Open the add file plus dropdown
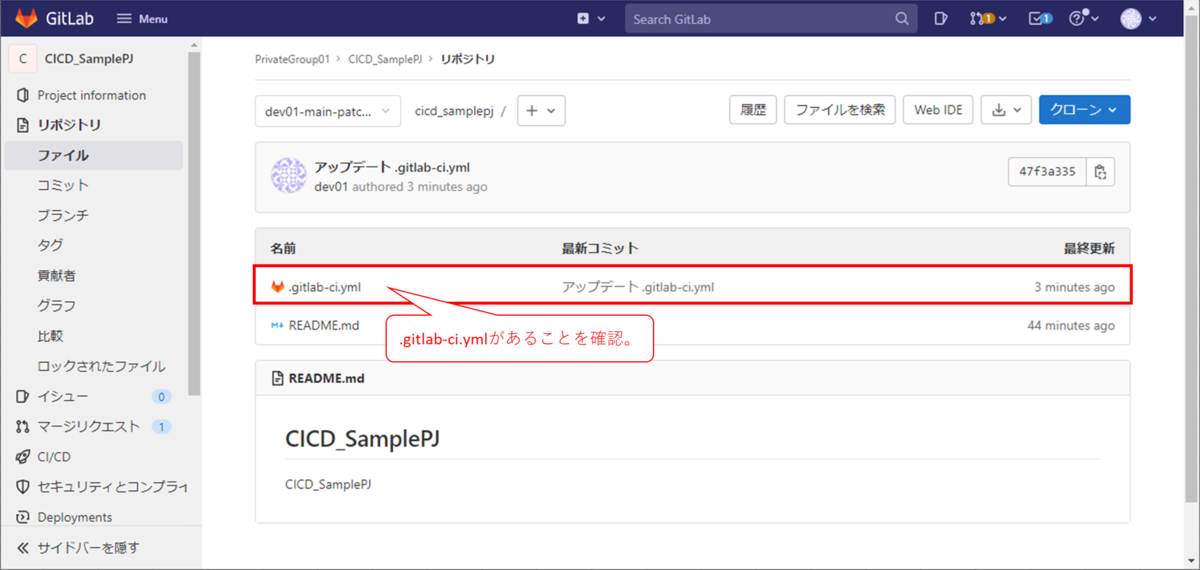This screenshot has width=1200, height=570. 542,111
